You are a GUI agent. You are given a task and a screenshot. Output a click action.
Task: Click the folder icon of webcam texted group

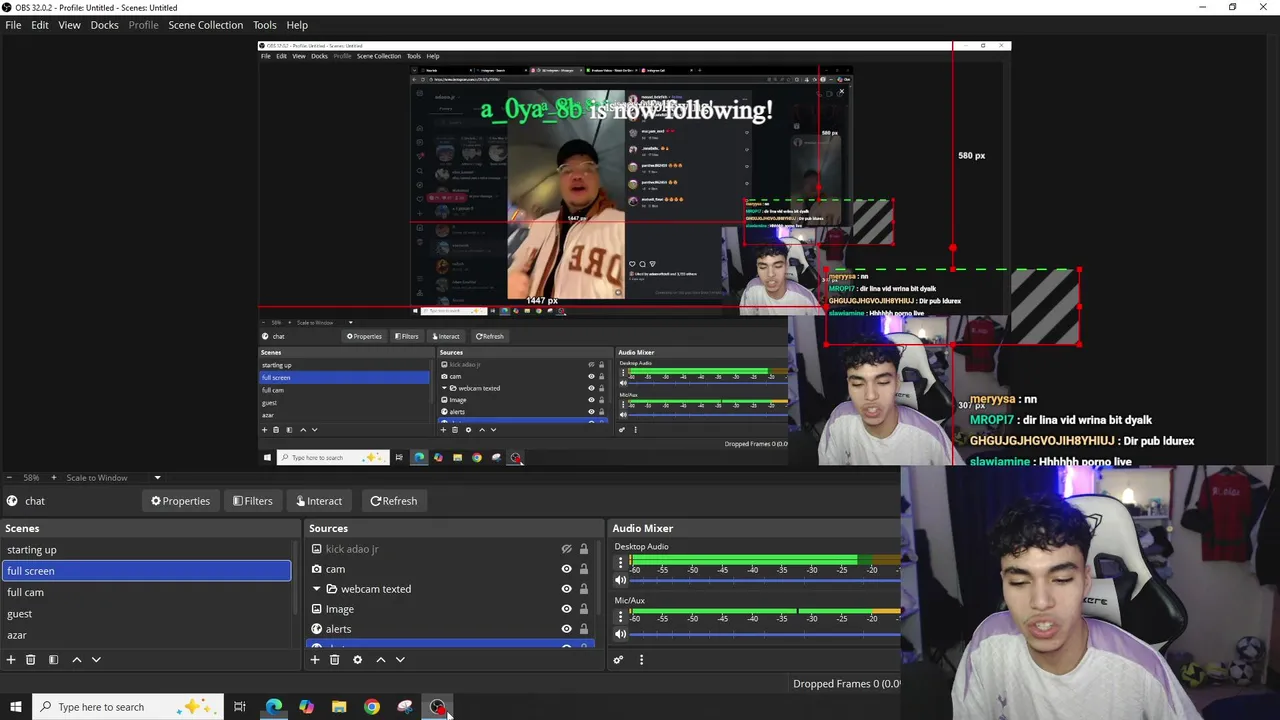pyautogui.click(x=331, y=589)
